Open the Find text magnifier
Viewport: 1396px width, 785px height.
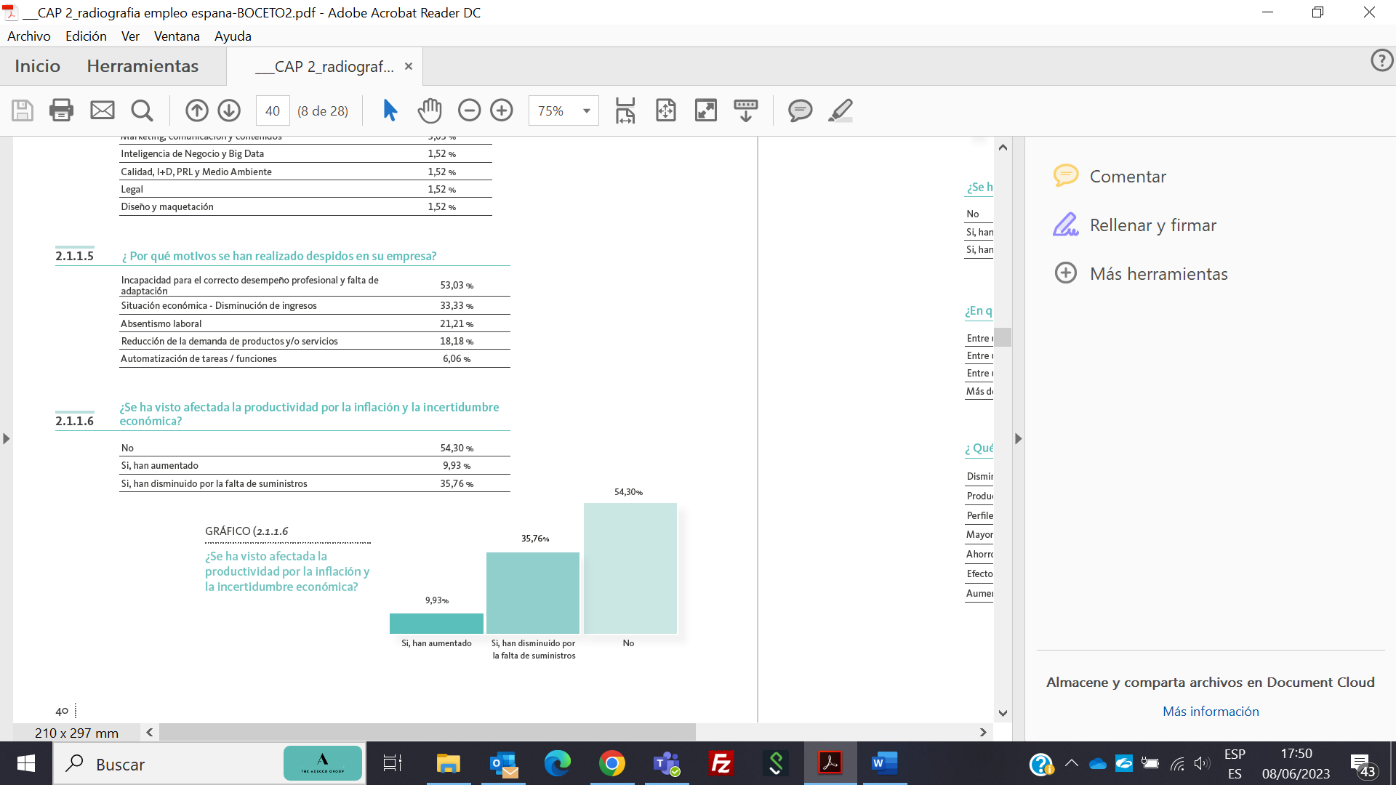tap(142, 110)
